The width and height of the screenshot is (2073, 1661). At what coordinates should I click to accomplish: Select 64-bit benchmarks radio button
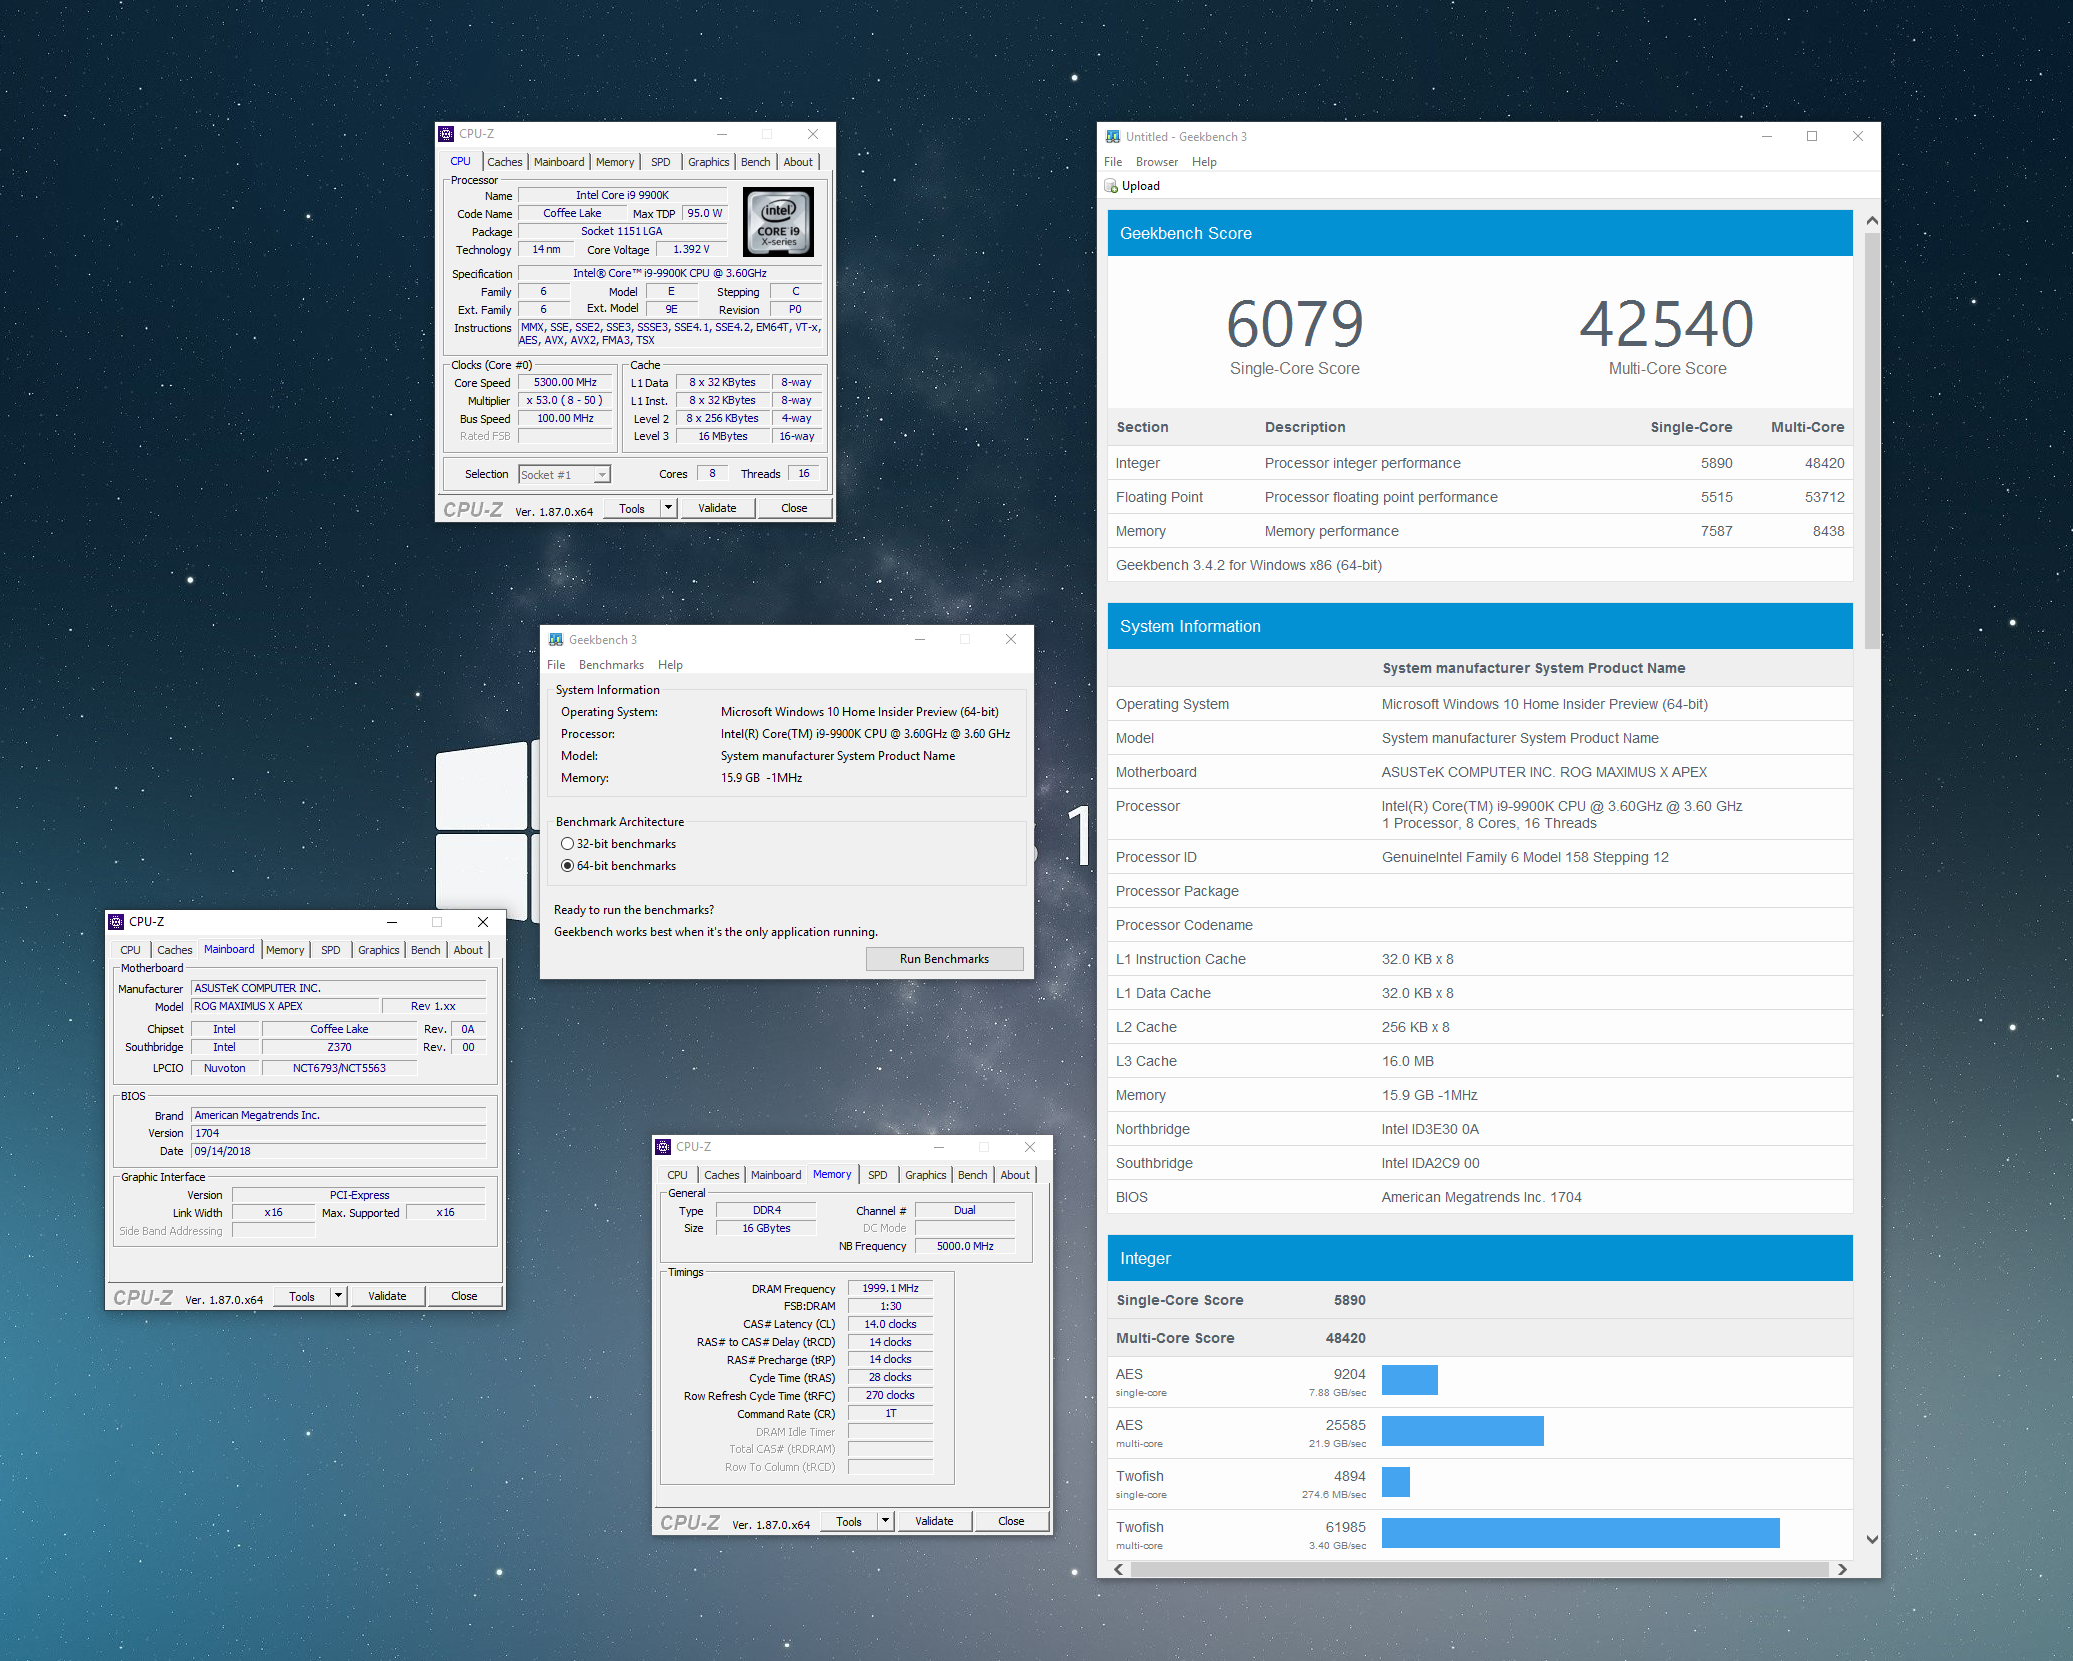[x=568, y=866]
